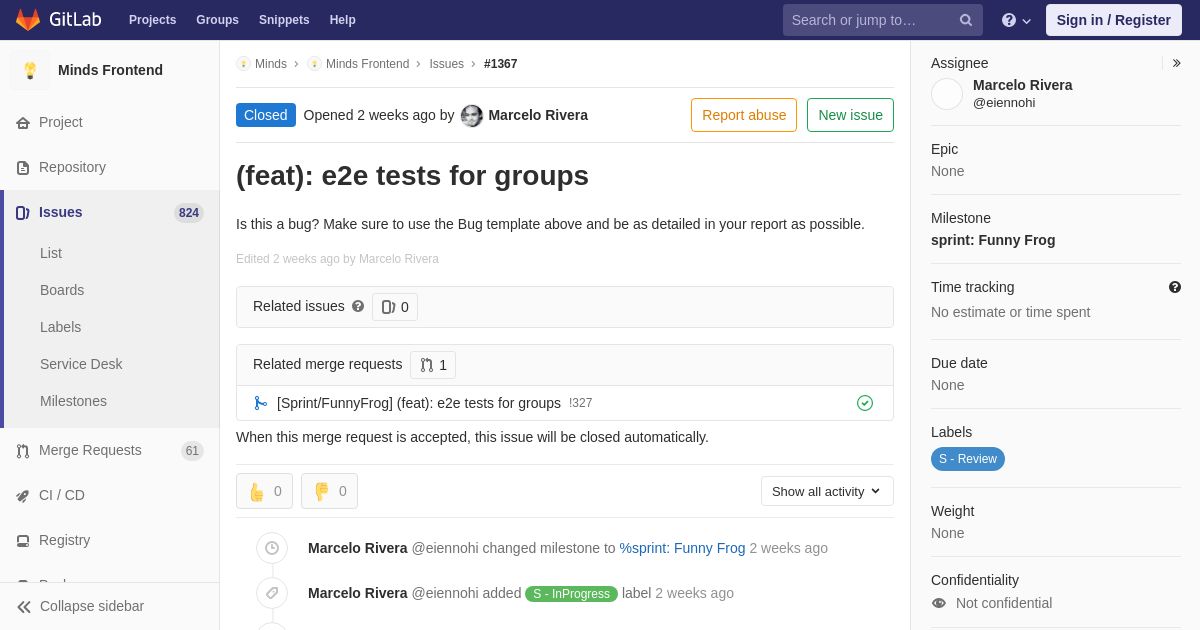Open the Projects menu
The image size is (1200, 630).
(152, 20)
